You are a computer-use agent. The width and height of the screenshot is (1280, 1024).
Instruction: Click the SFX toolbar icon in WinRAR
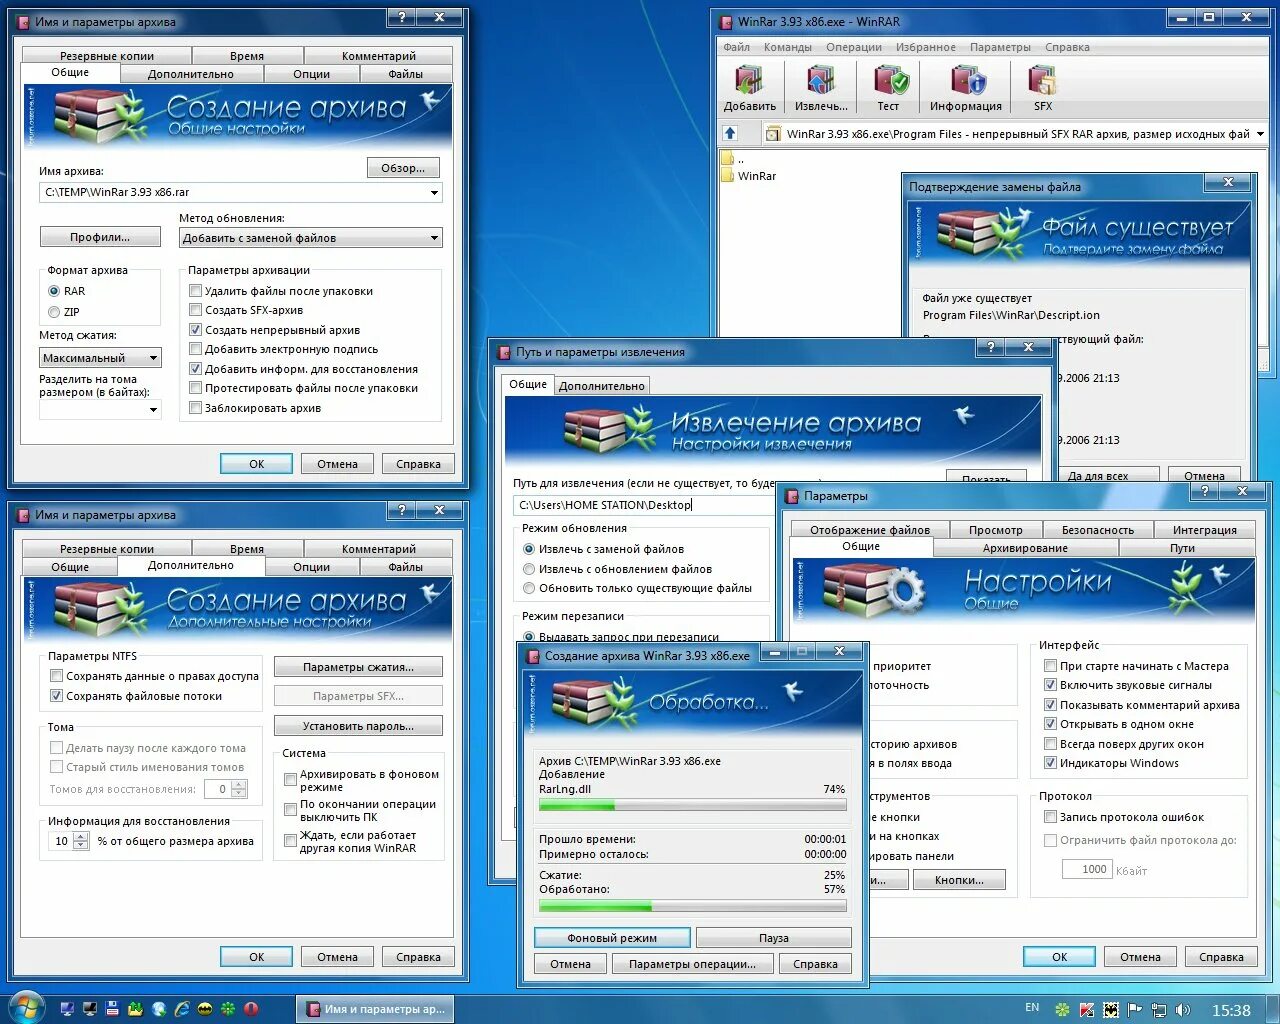[x=1043, y=88]
